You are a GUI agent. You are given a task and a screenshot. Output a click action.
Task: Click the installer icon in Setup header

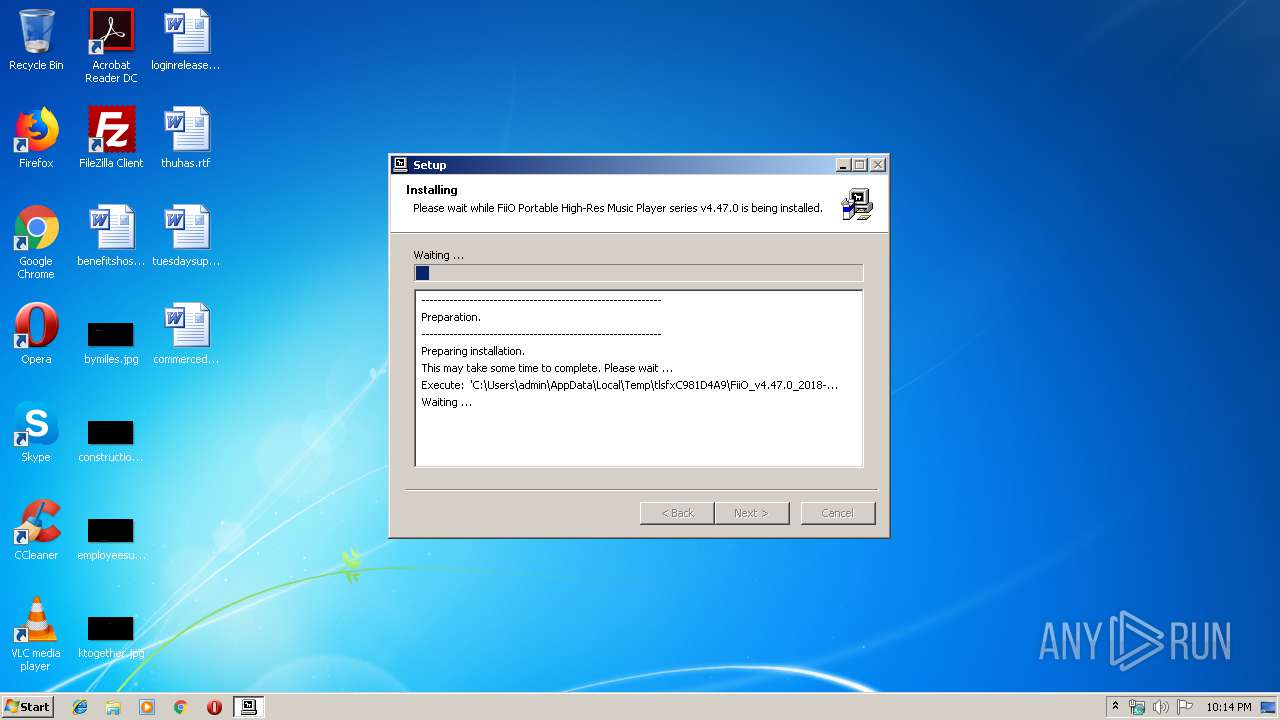(856, 204)
